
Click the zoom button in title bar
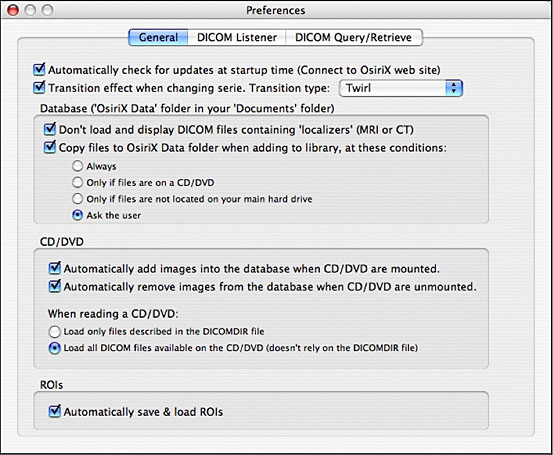(47, 10)
